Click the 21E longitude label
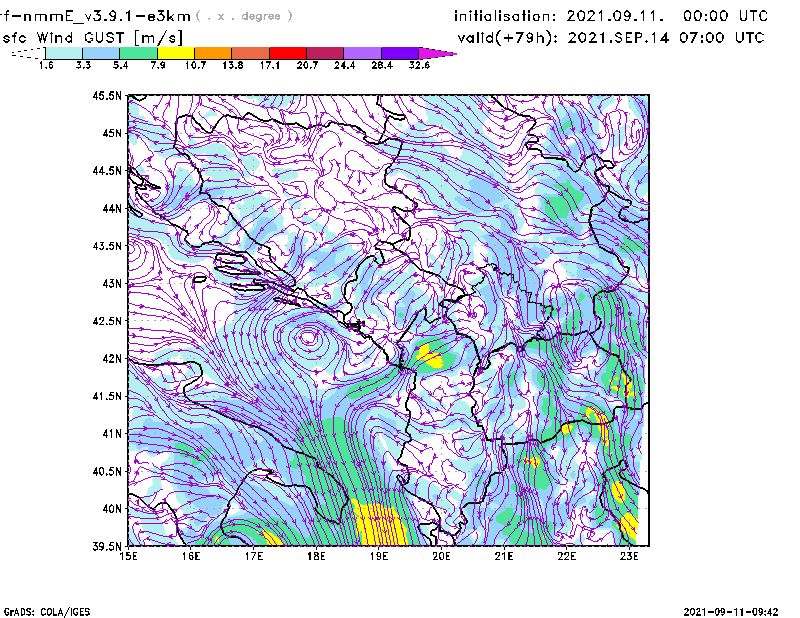The image size is (800, 618). [x=504, y=556]
